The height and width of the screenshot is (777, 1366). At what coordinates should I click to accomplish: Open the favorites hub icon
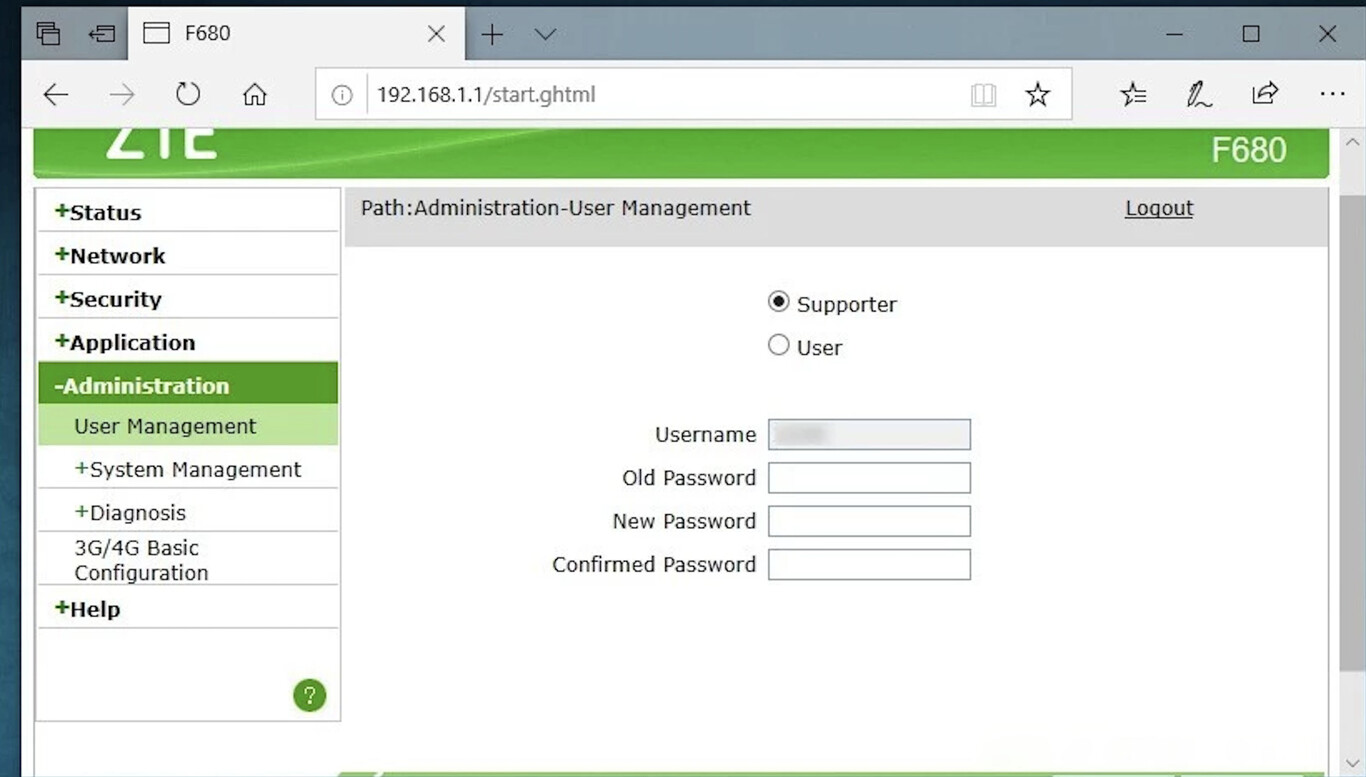click(1133, 94)
